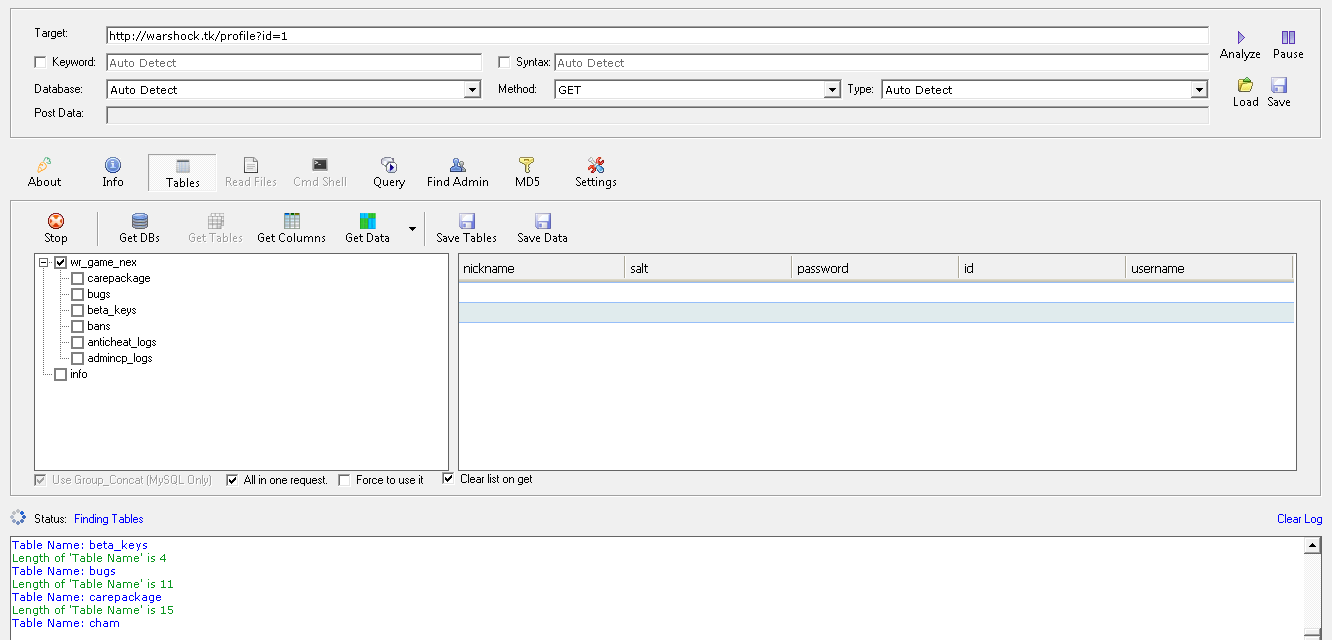
Task: Click the Load folder icon
Action: 1245,85
